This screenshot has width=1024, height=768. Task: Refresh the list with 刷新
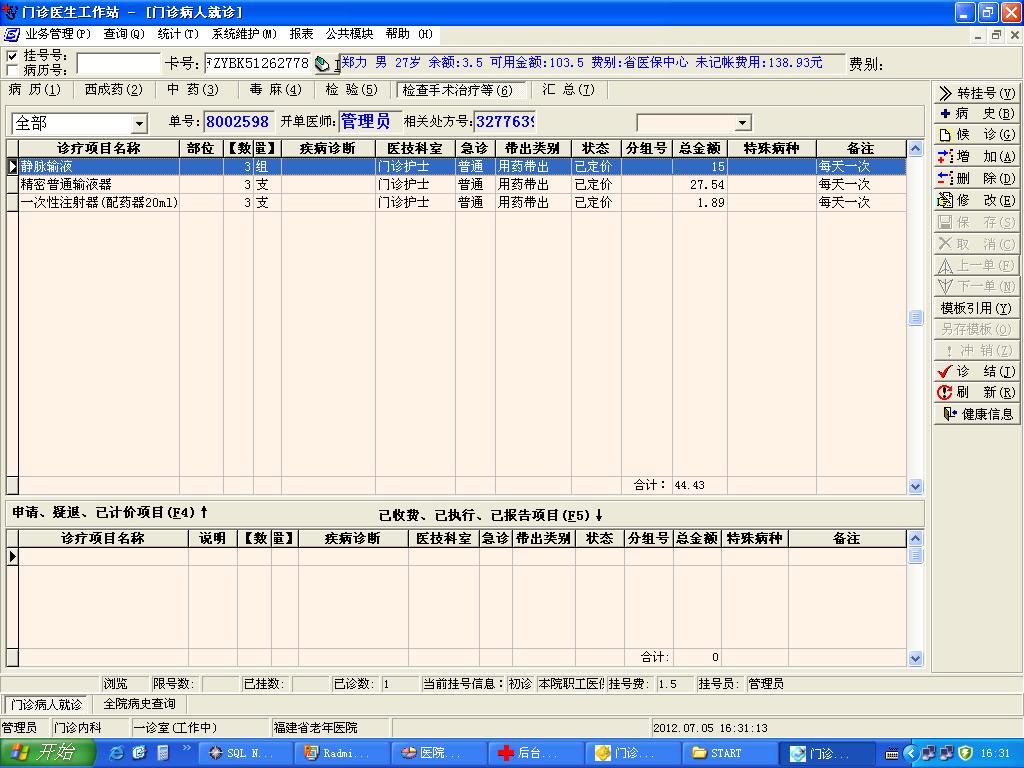pos(976,393)
